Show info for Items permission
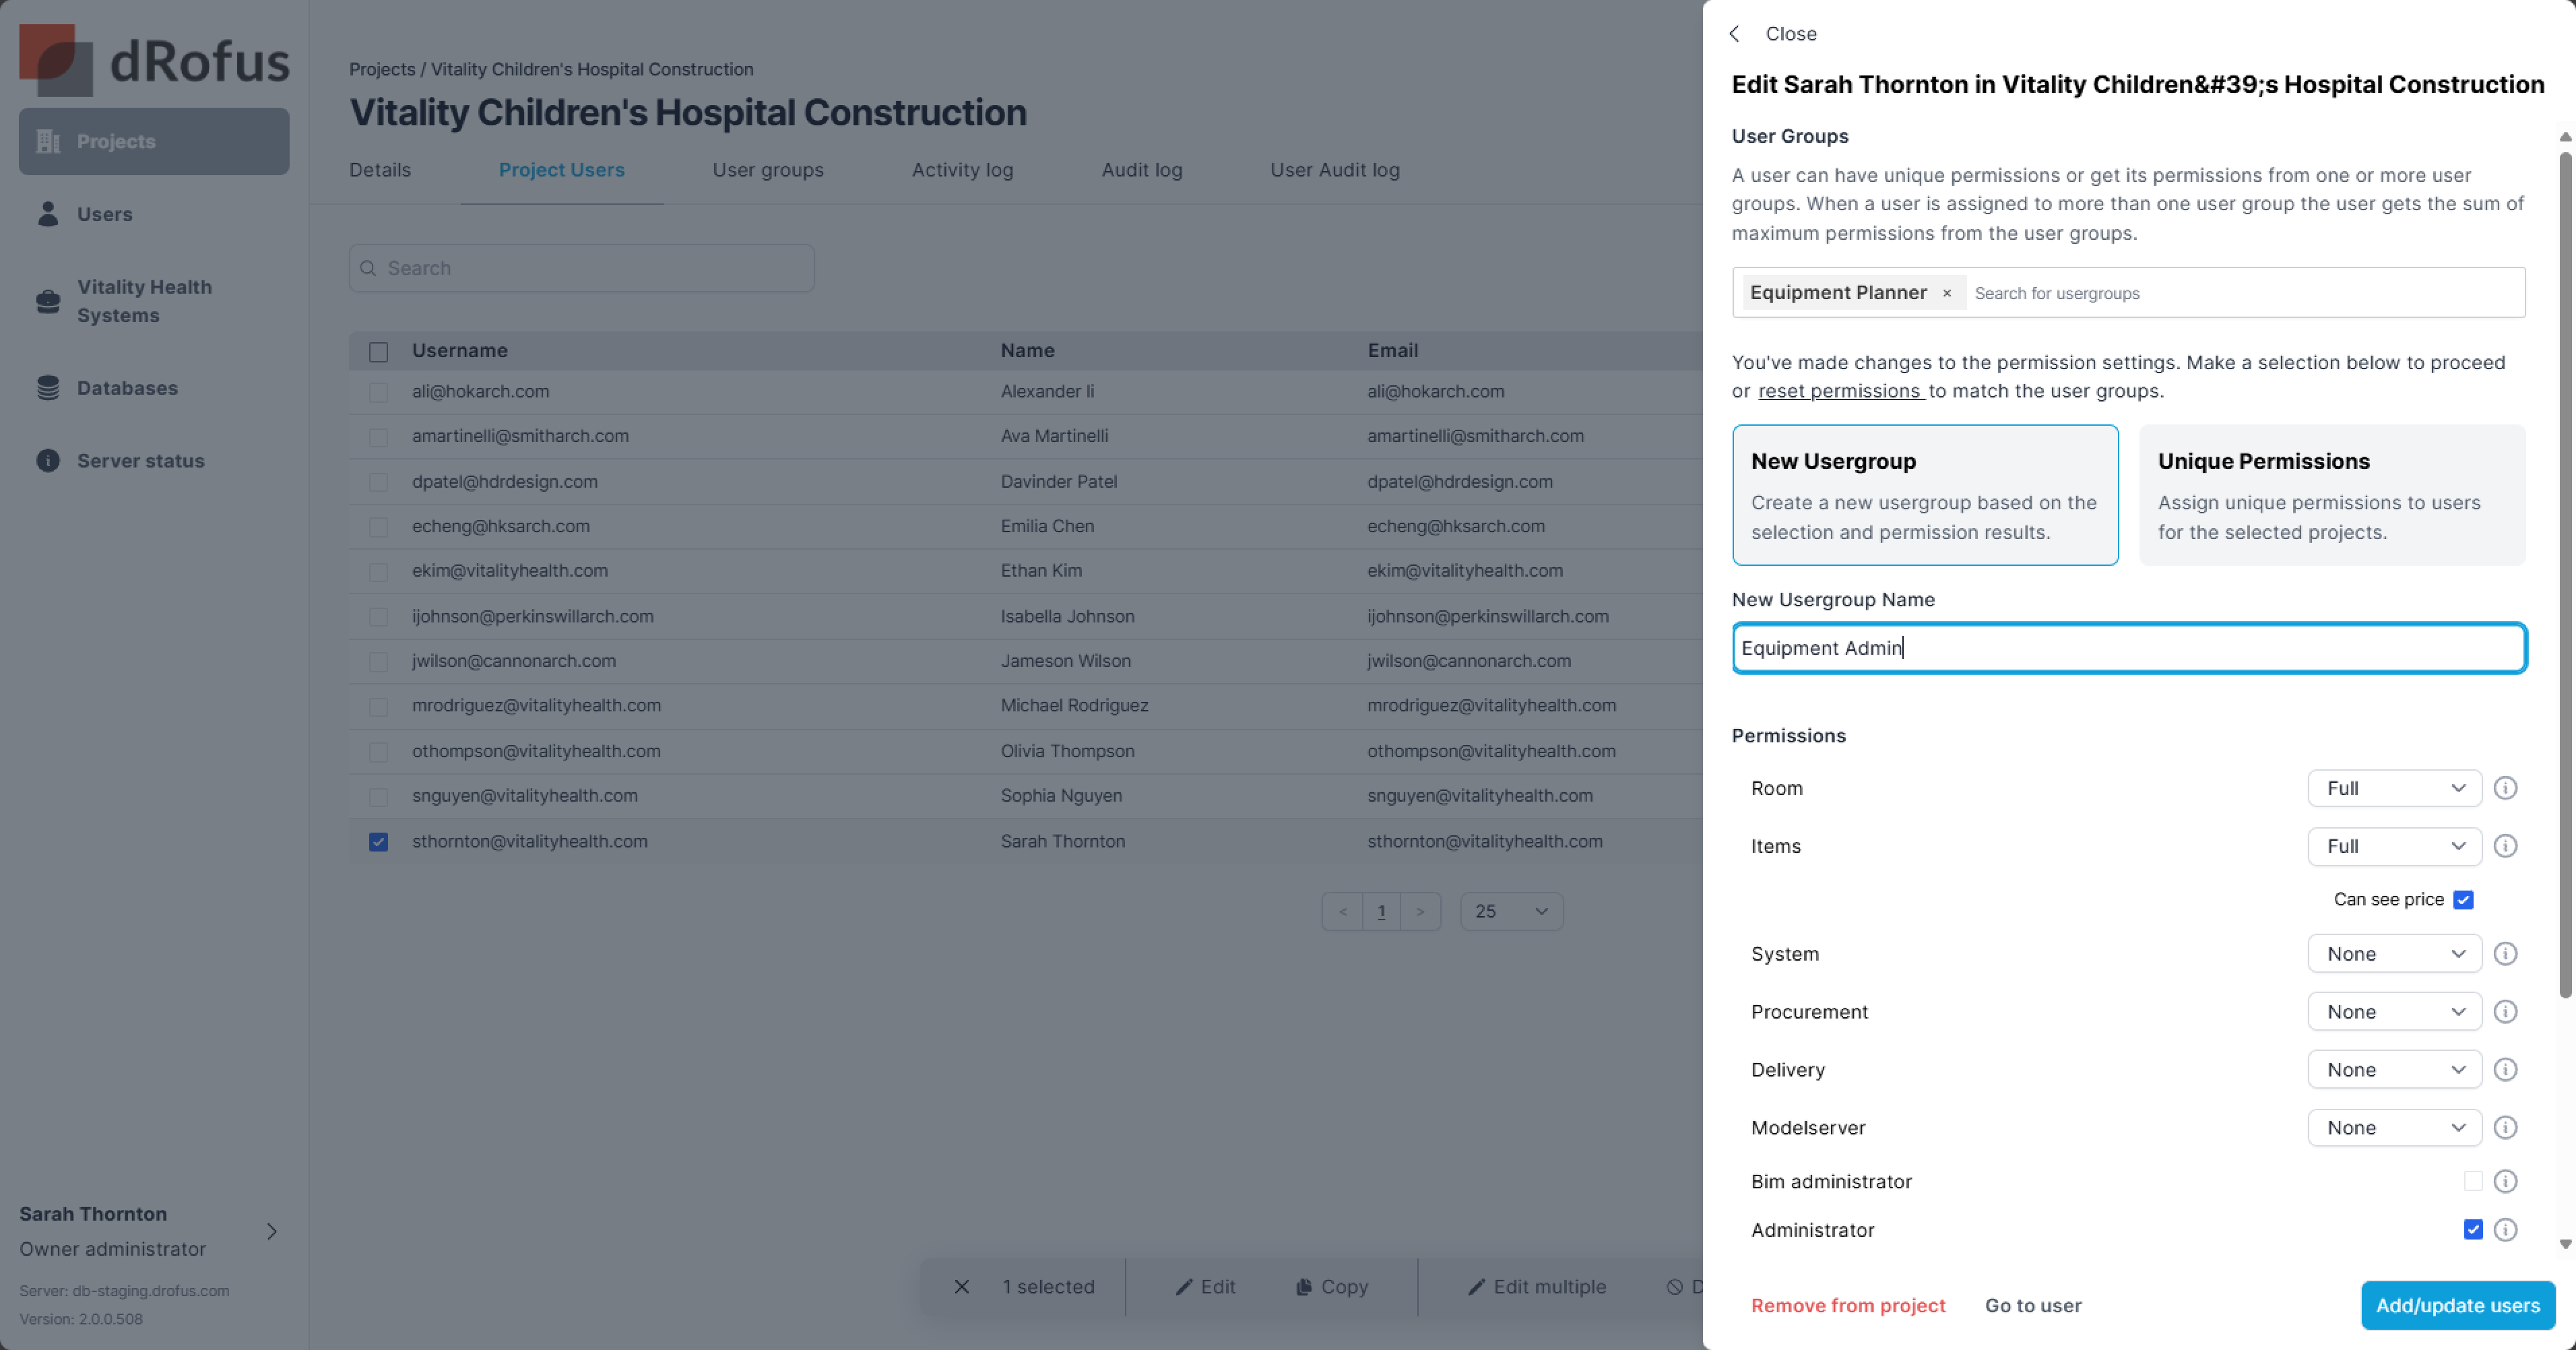Viewport: 2576px width, 1350px height. [x=2505, y=846]
